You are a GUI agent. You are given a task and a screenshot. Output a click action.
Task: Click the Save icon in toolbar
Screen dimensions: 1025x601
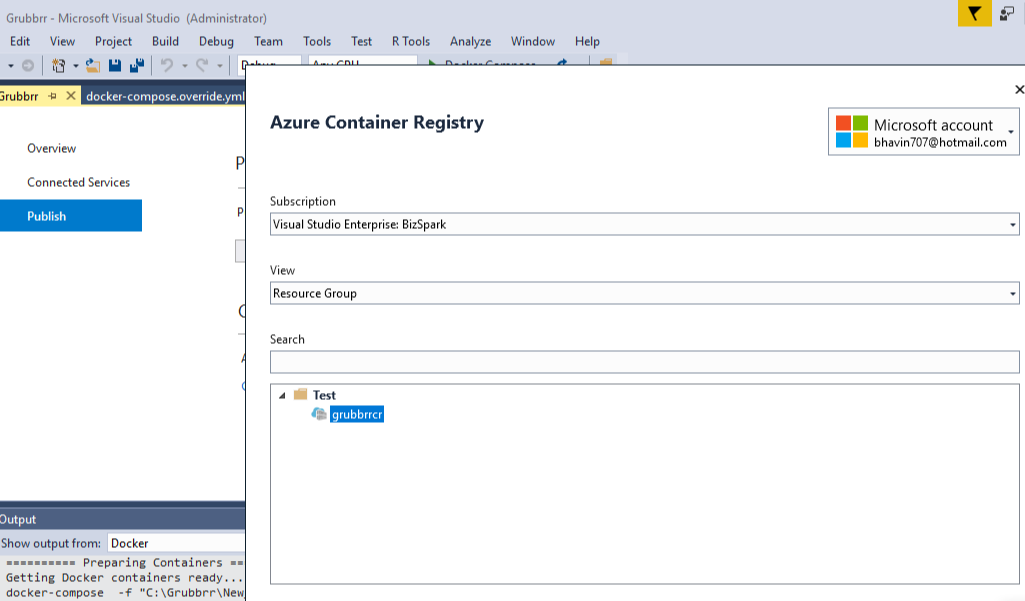115,65
